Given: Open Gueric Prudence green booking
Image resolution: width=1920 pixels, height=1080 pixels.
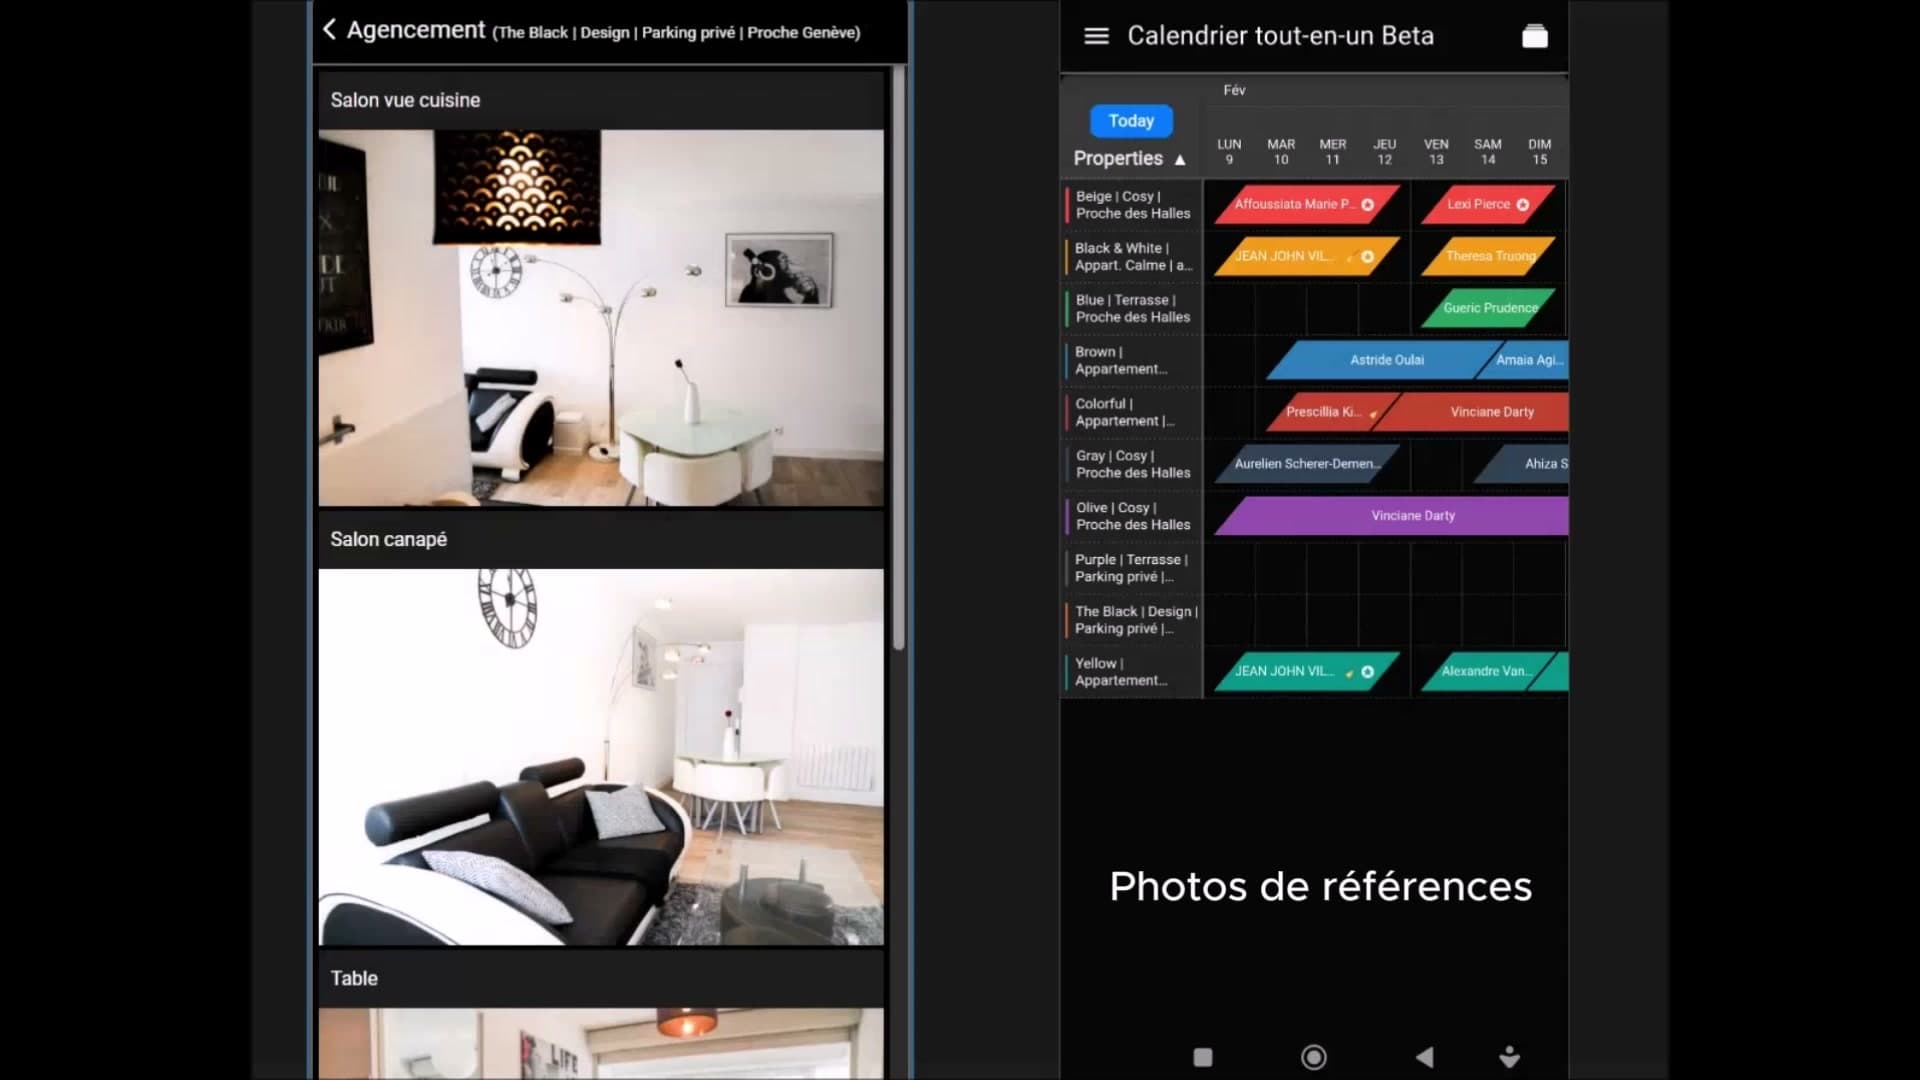Looking at the screenshot, I should tap(1489, 308).
